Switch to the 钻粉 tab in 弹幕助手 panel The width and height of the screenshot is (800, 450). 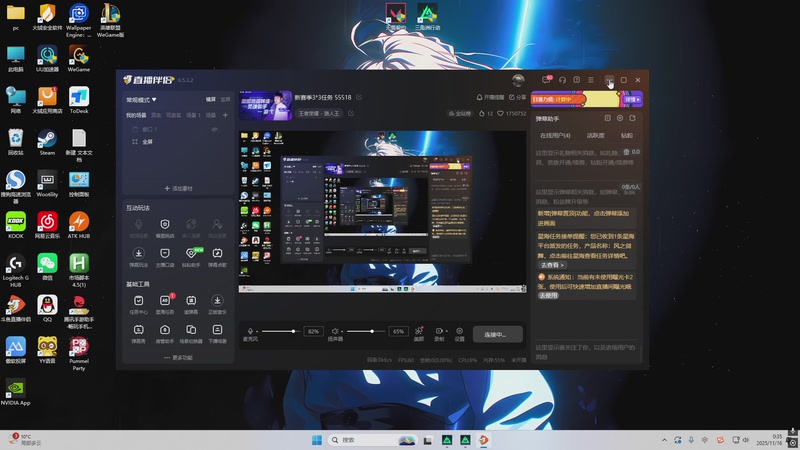pos(627,135)
